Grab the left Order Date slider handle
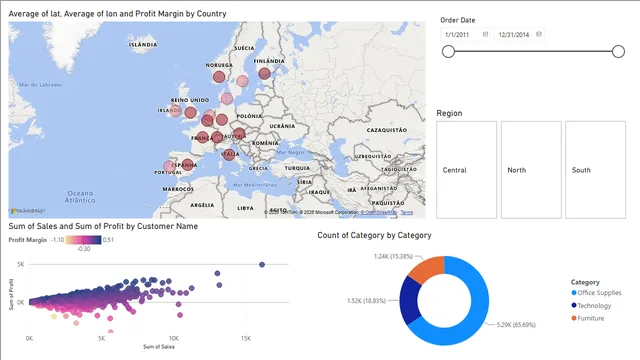Screen dimensions: 640x360 (x=449, y=51)
